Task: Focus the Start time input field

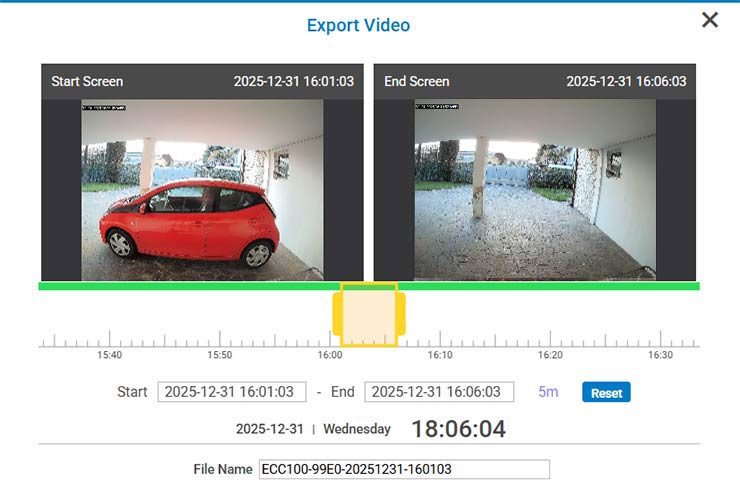Action: click(x=231, y=392)
